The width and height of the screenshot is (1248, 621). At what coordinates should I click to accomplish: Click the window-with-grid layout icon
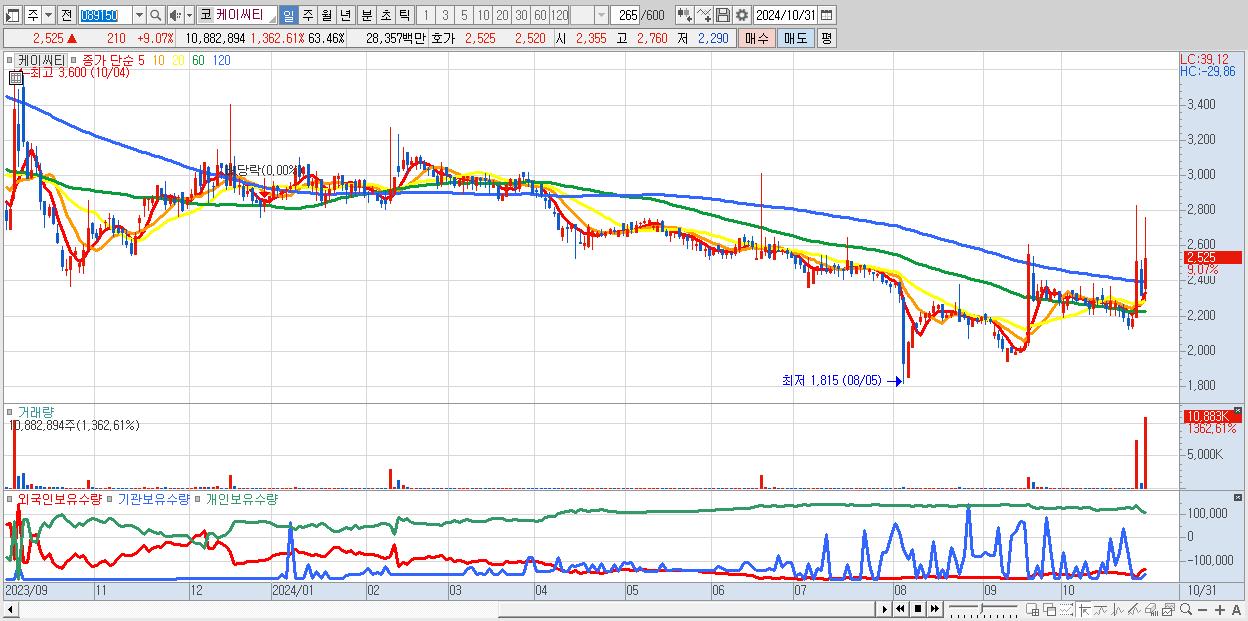1033,610
